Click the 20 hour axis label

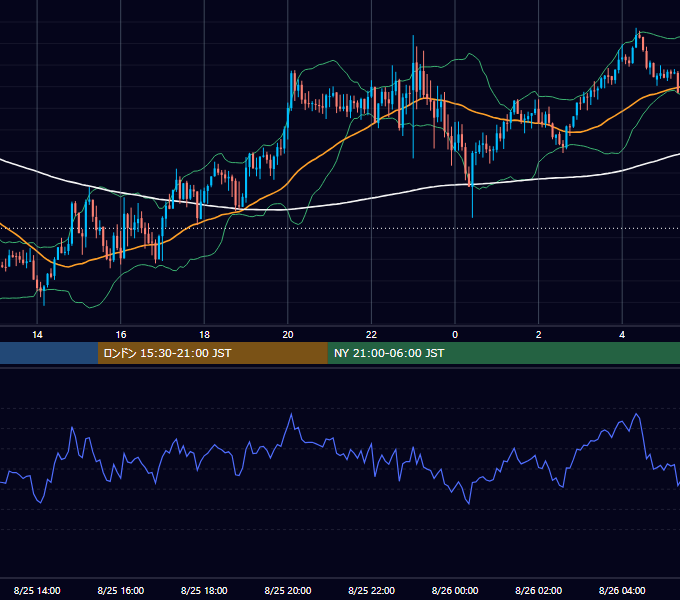(288, 334)
